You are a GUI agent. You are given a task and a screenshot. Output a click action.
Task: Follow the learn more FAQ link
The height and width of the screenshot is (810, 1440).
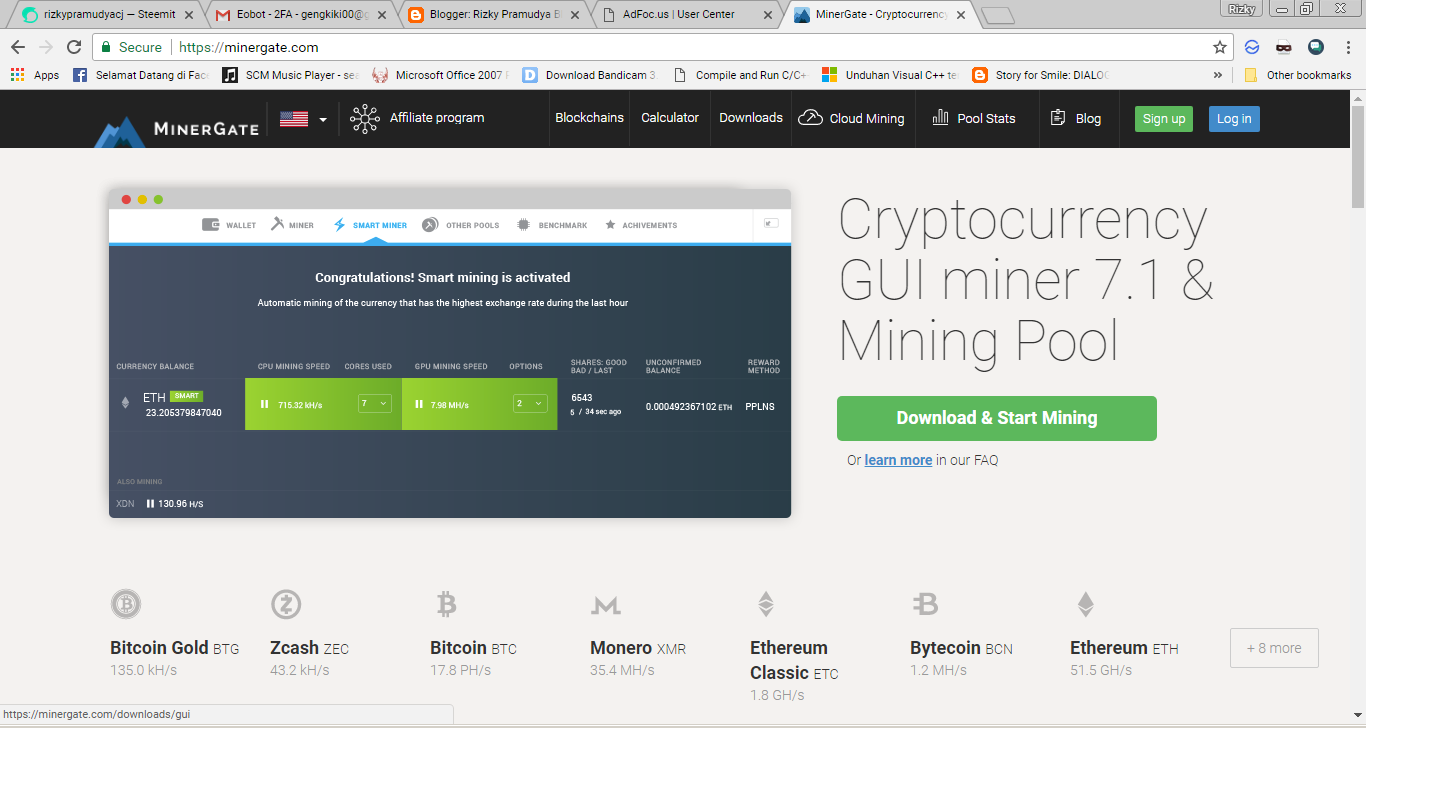click(x=898, y=460)
